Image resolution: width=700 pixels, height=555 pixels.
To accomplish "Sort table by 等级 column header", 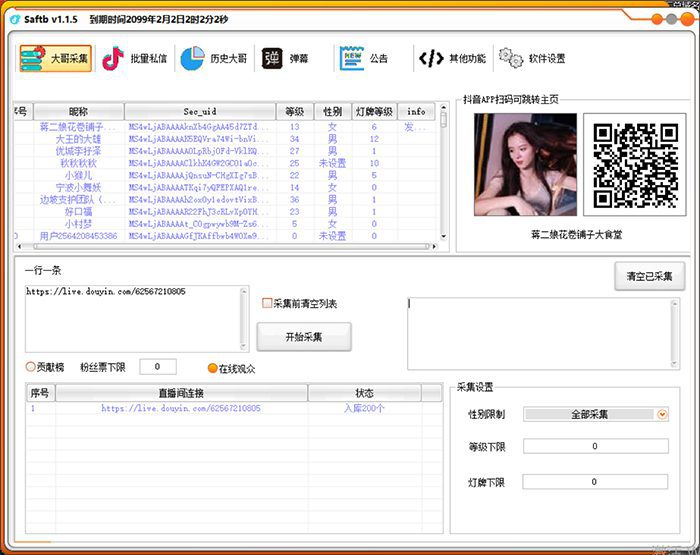I will coord(294,111).
